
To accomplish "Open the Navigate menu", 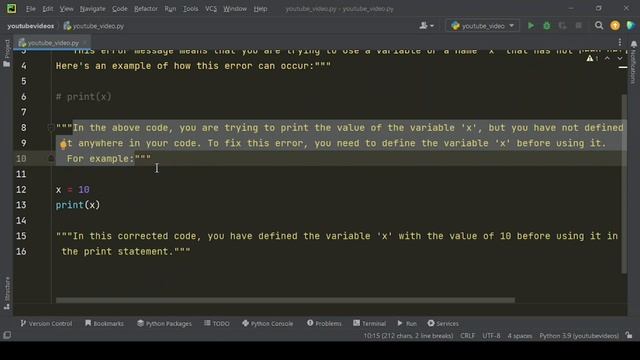I will 92,9.
